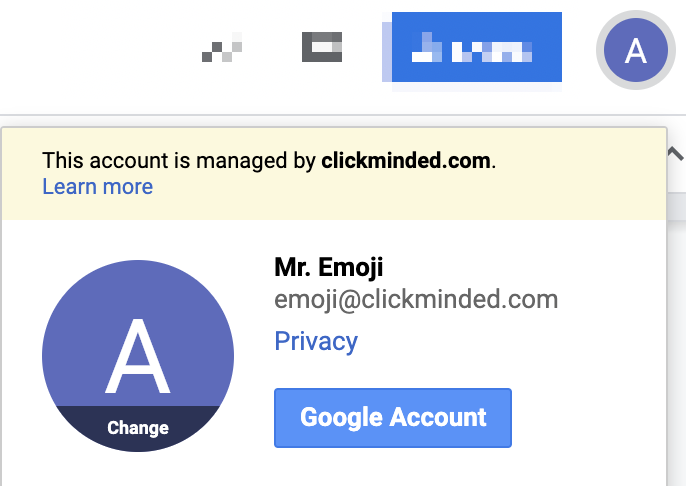Image resolution: width=686 pixels, height=486 pixels.
Task: Click the Google Account button
Action: tap(393, 417)
